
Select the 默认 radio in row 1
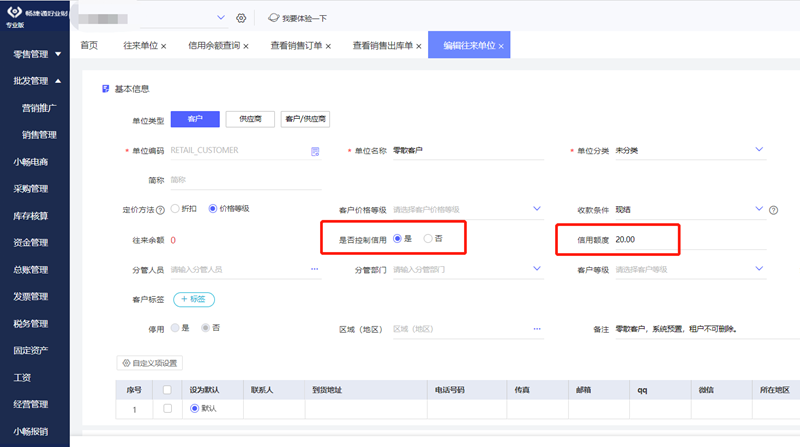194,408
